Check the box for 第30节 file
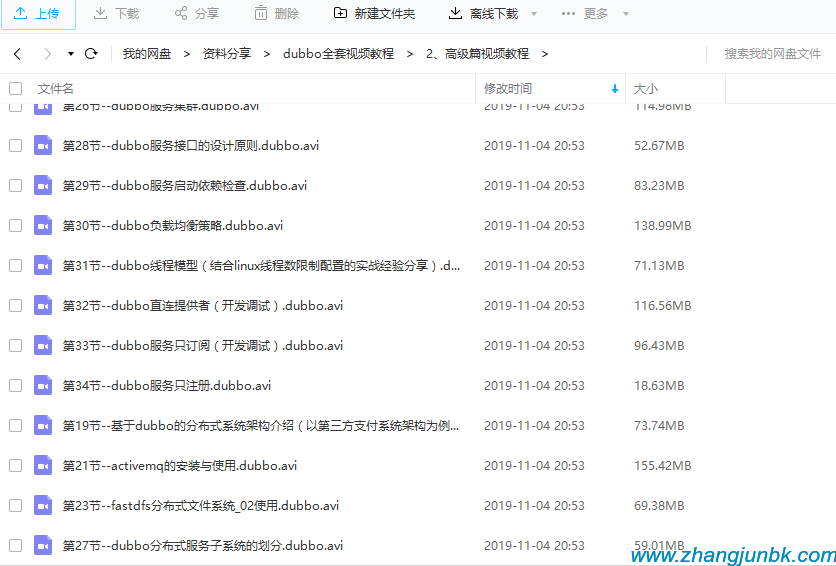 click(x=15, y=225)
